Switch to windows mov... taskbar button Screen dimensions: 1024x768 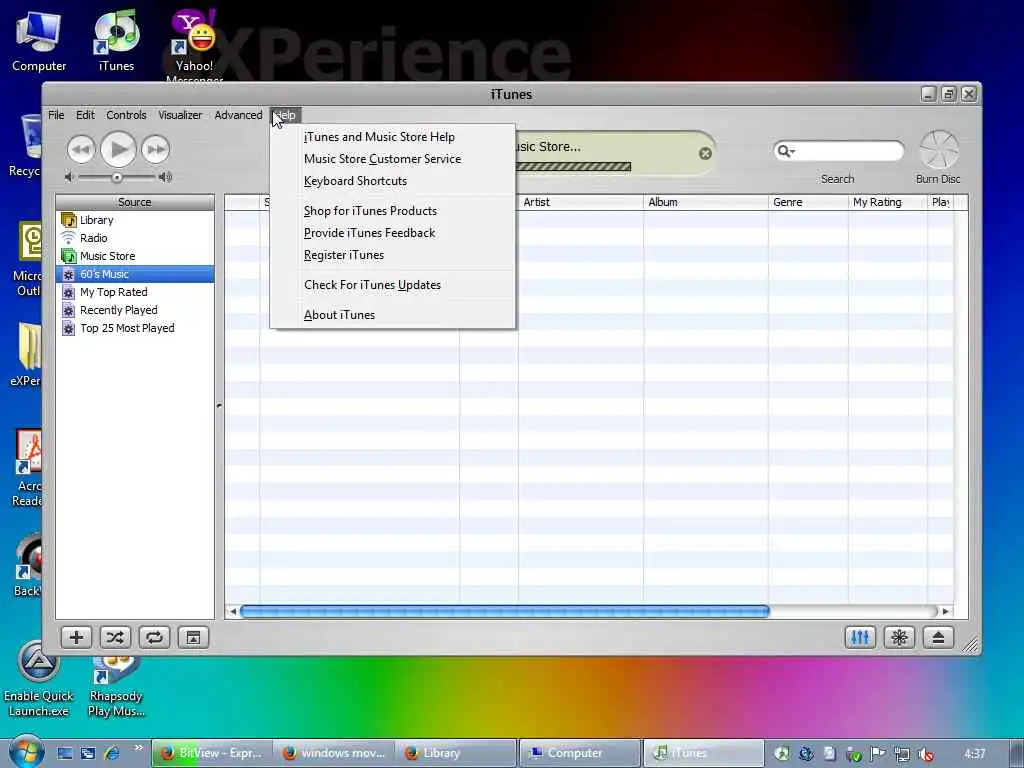click(335, 753)
